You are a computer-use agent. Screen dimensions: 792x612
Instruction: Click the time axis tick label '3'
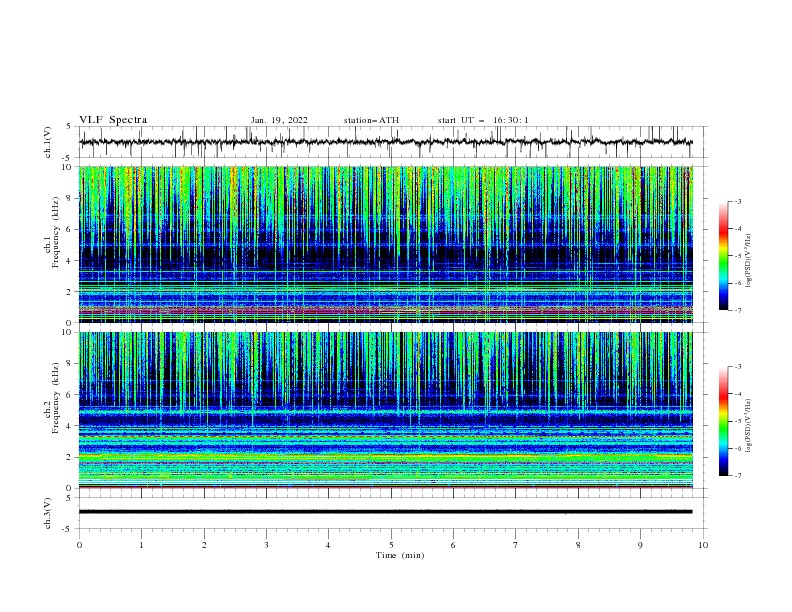(266, 545)
